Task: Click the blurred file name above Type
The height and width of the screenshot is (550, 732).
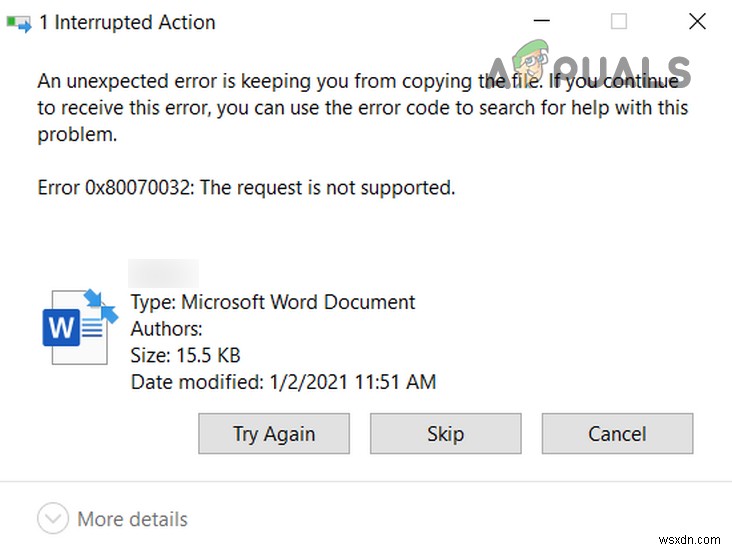Action: [164, 274]
